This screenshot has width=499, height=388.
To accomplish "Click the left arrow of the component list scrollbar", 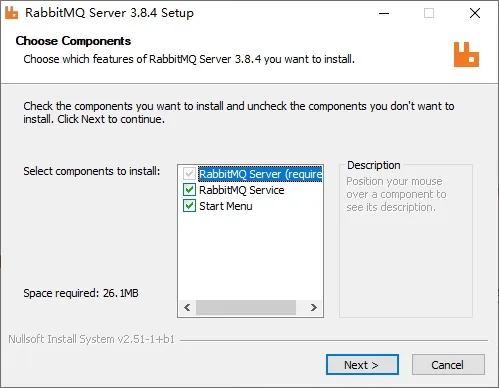I will 187,307.
